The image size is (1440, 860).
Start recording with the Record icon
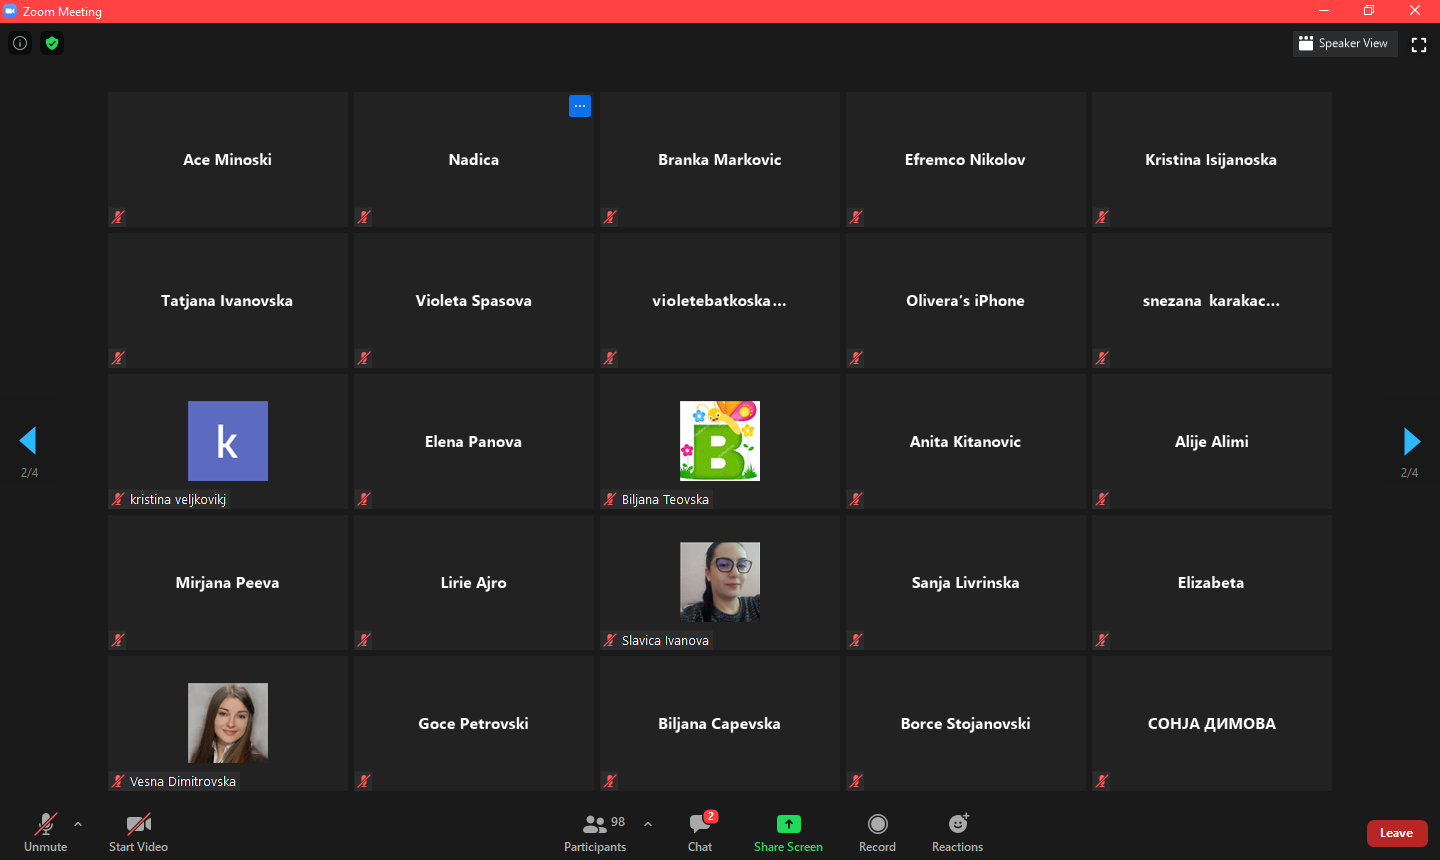click(x=877, y=824)
